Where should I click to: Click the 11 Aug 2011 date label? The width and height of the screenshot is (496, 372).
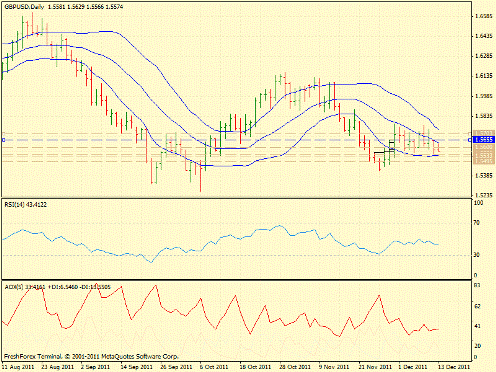pos(18,367)
